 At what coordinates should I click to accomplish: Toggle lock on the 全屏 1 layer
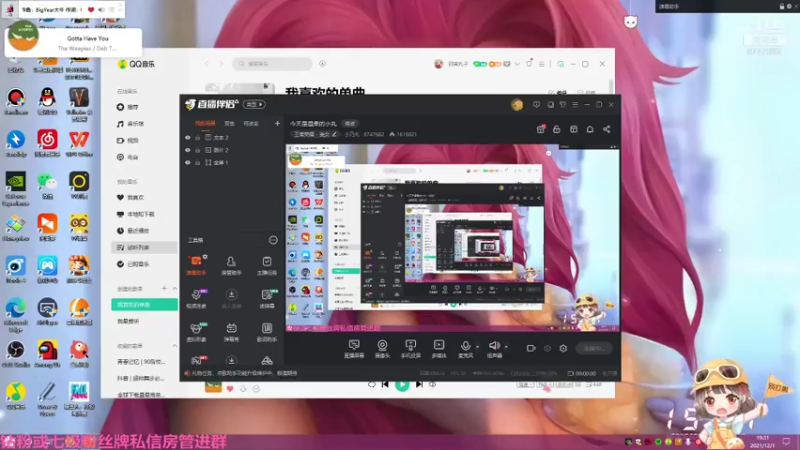197,162
